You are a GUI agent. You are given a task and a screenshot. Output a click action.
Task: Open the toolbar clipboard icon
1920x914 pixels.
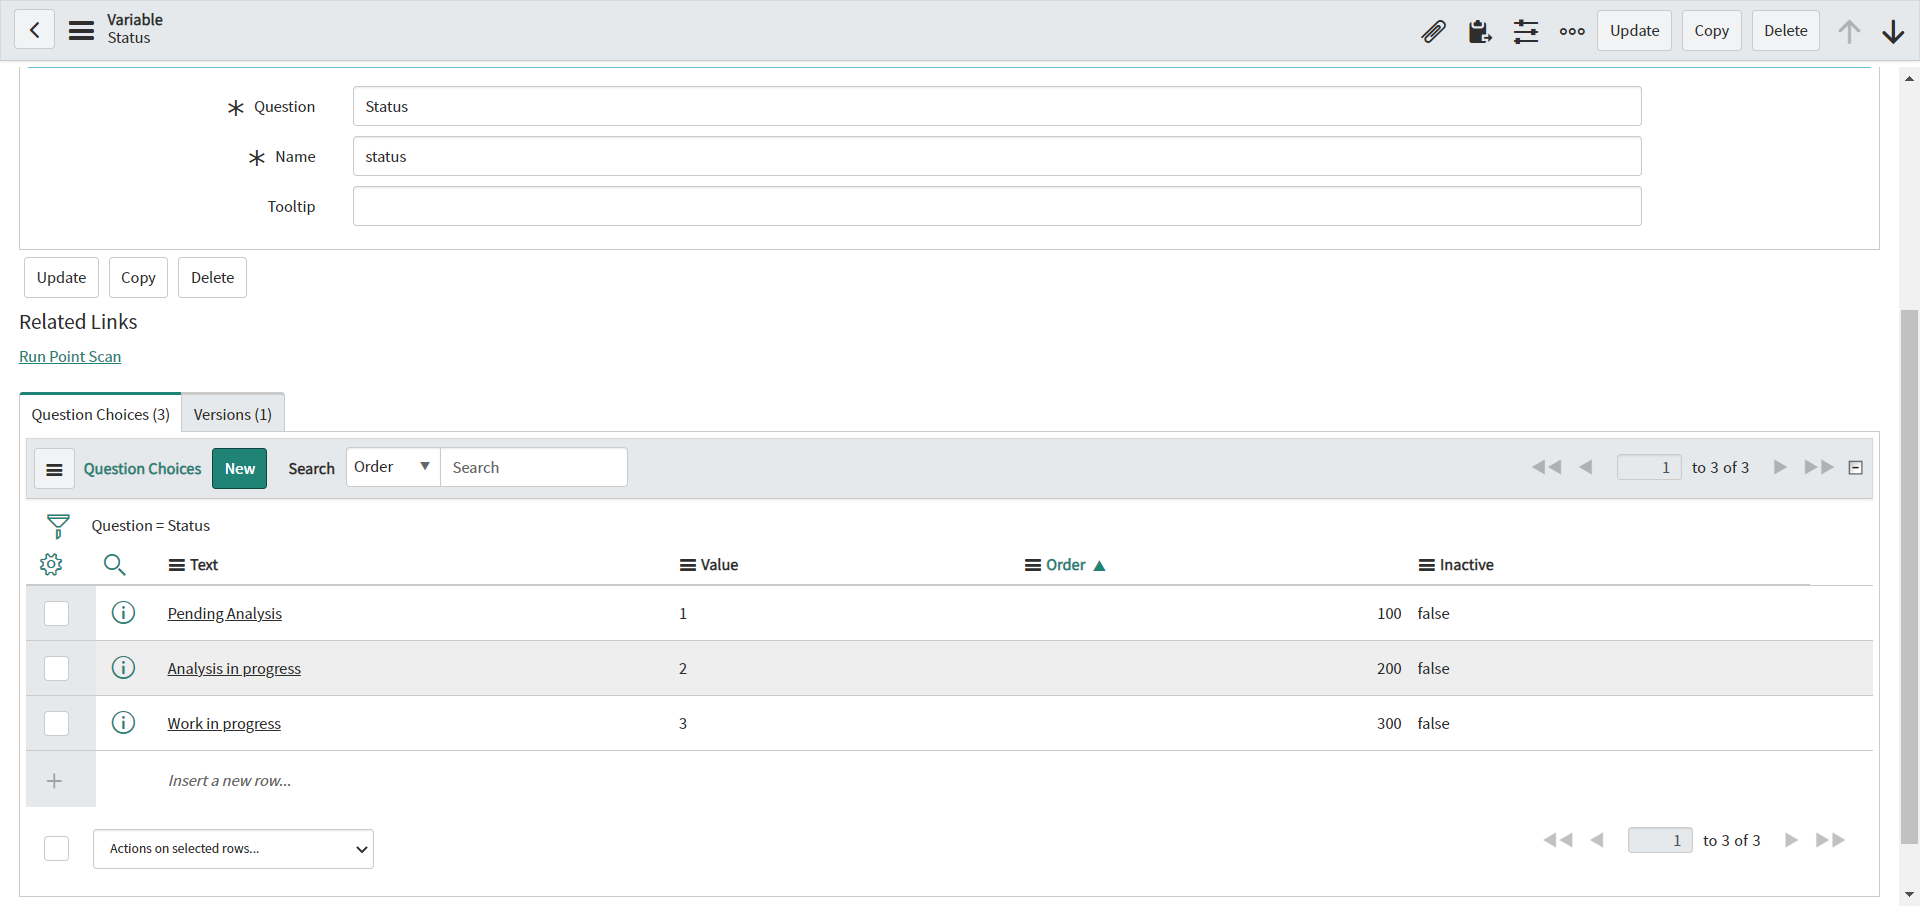[x=1479, y=31]
